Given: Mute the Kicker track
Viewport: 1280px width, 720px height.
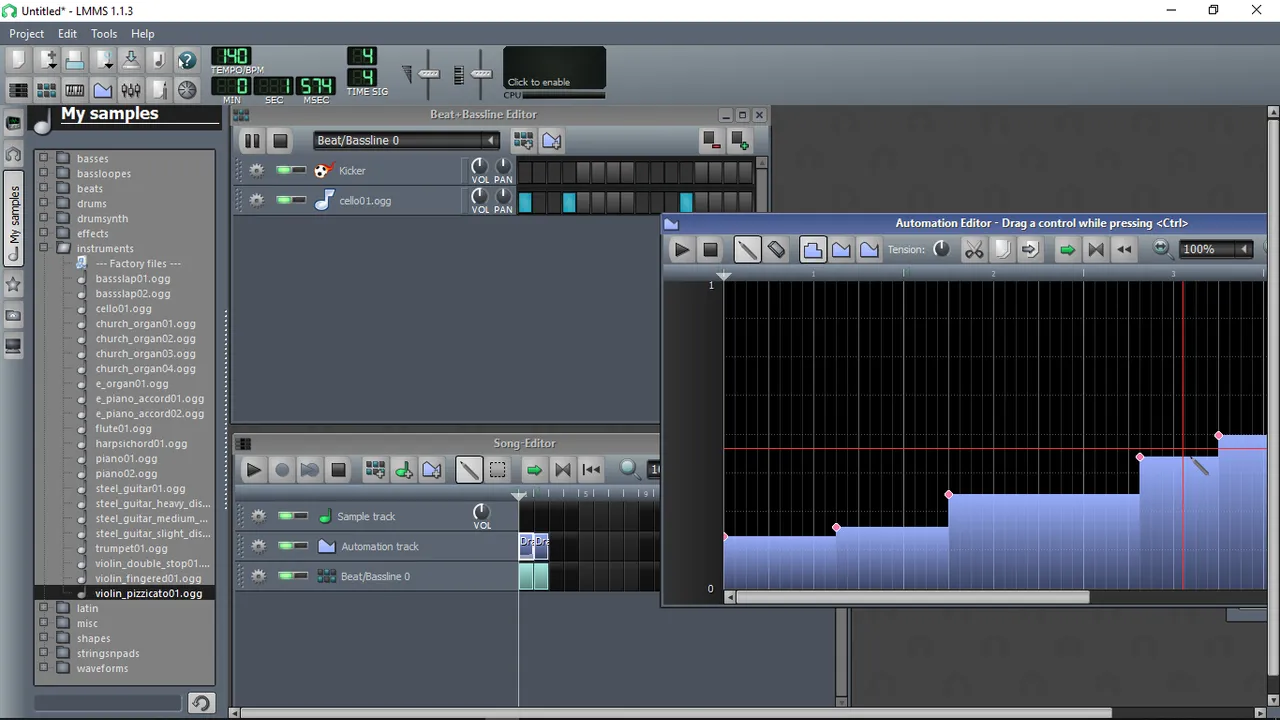Looking at the screenshot, I should tap(285, 171).
